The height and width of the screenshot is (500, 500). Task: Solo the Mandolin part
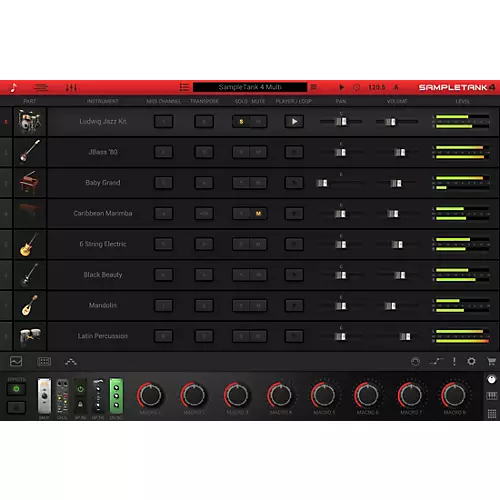(x=241, y=306)
